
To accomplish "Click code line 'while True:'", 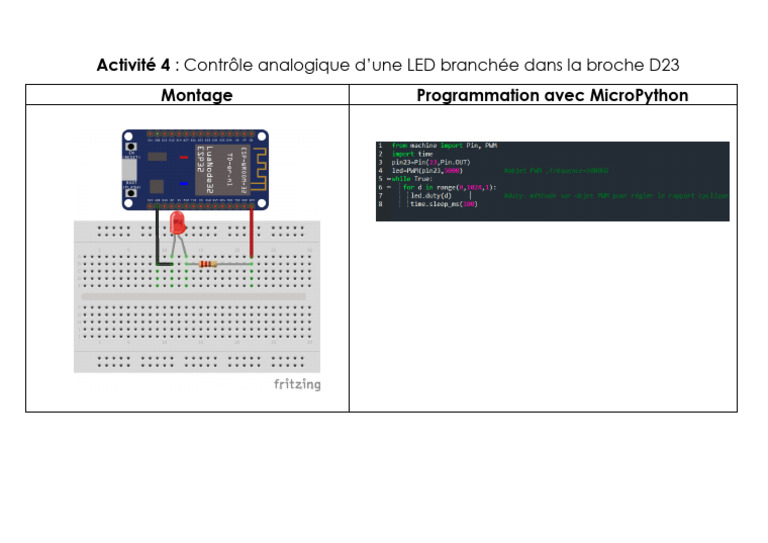I will pyautogui.click(x=412, y=179).
